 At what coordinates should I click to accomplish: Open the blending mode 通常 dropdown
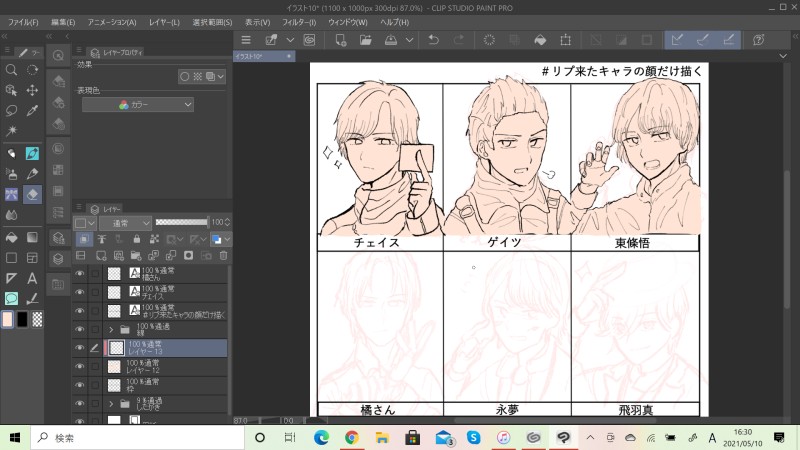coord(124,222)
